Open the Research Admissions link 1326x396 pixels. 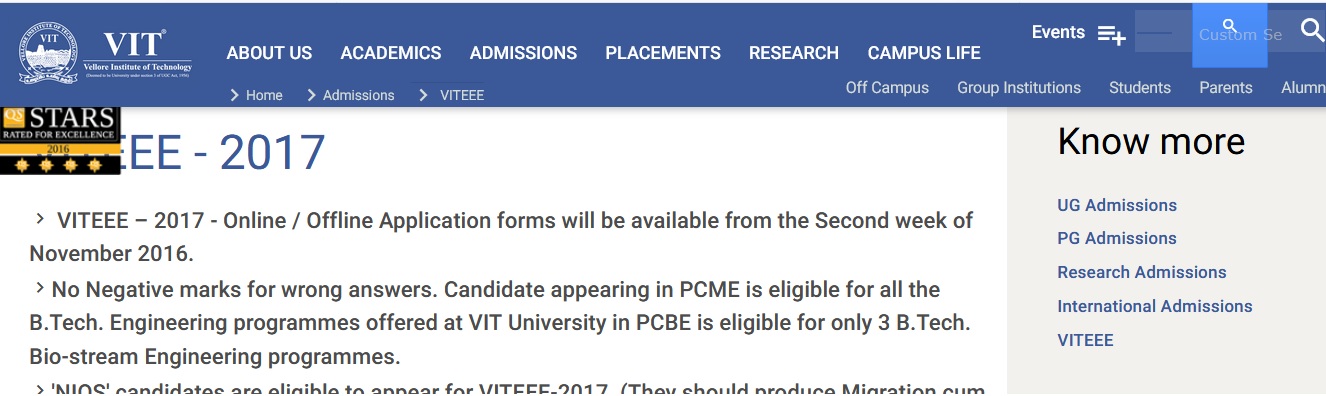point(1142,272)
